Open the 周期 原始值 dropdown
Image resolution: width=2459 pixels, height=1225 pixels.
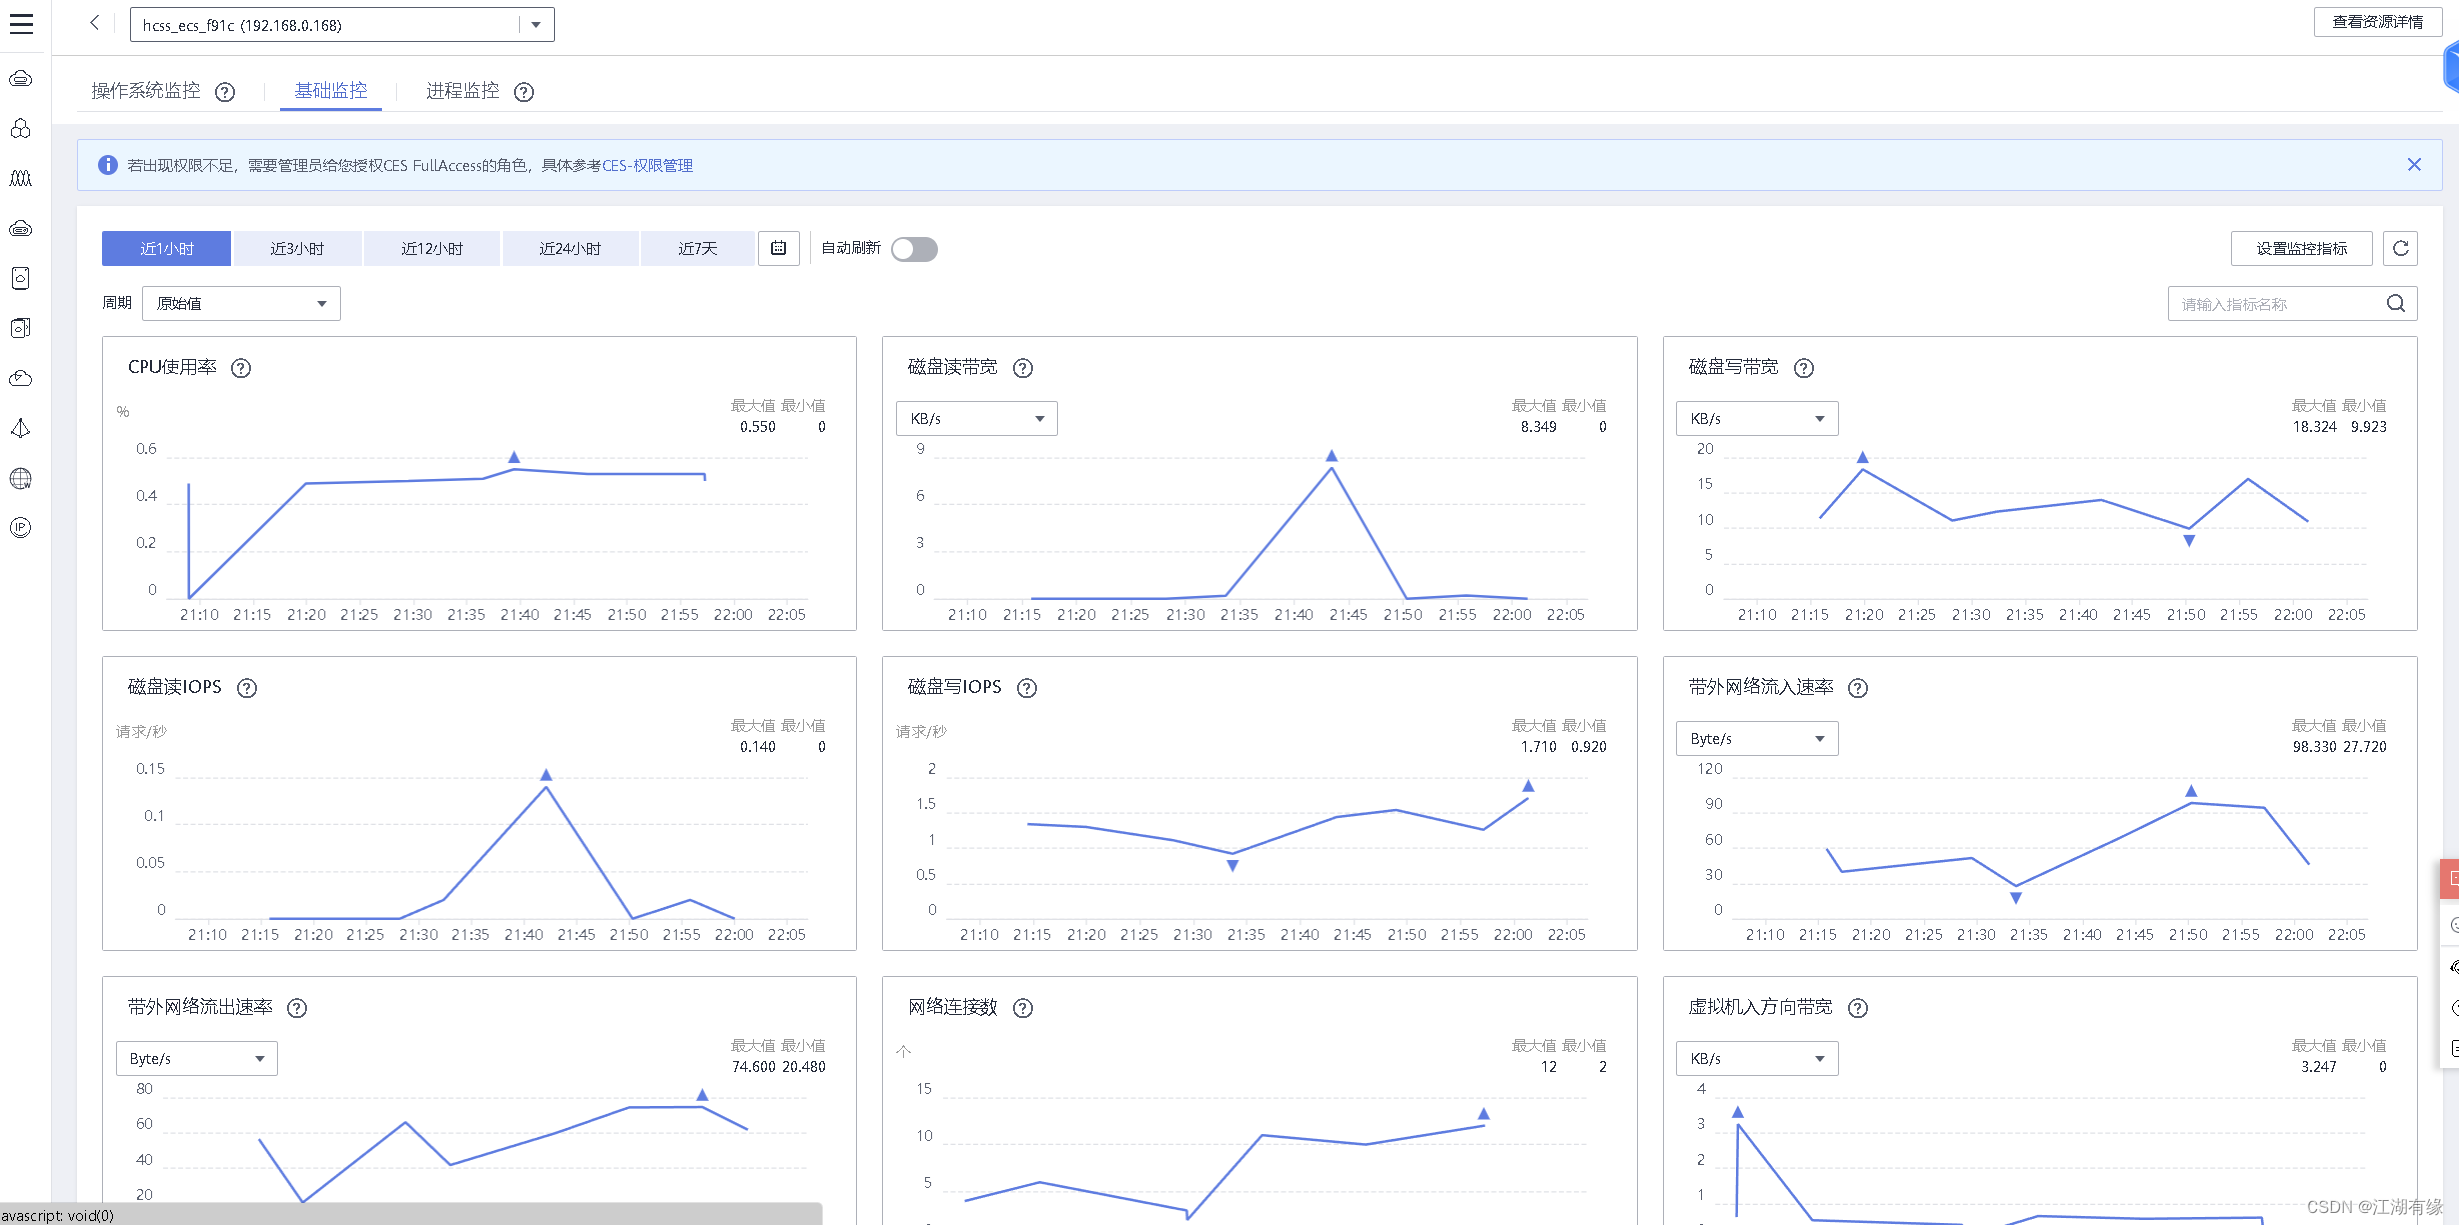(x=241, y=303)
